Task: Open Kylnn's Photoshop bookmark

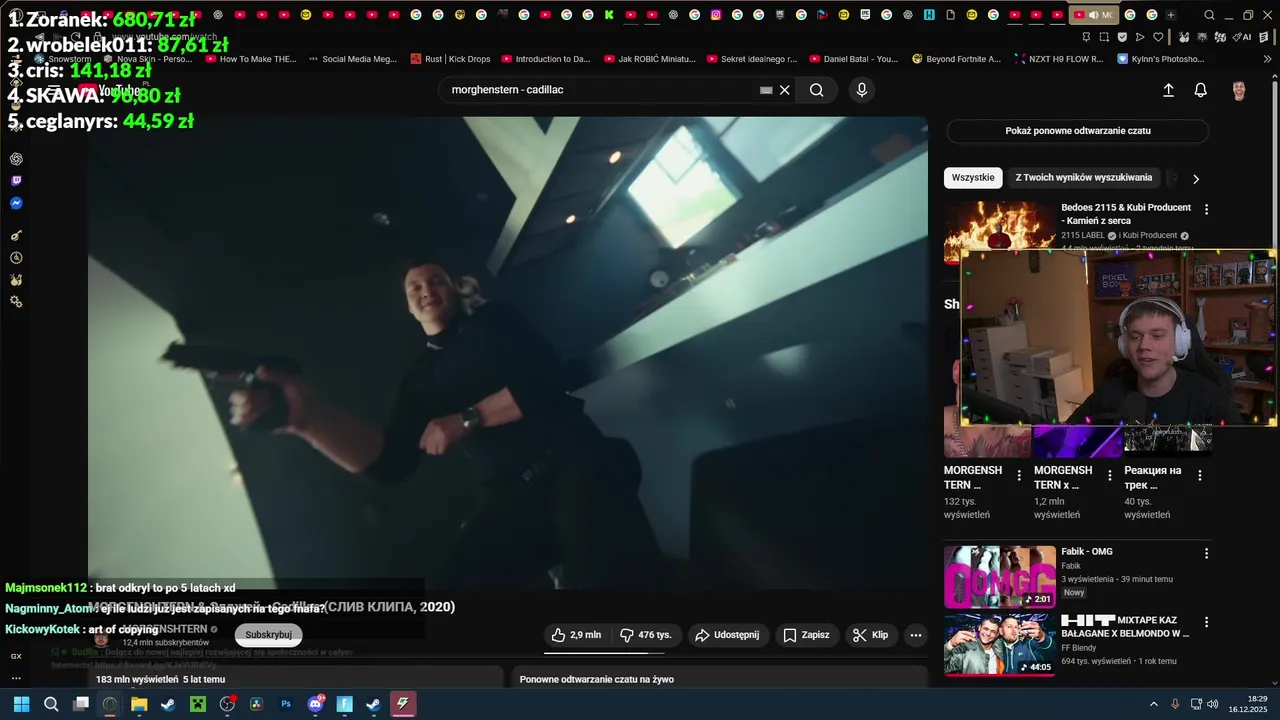Action: pyautogui.click(x=1162, y=59)
